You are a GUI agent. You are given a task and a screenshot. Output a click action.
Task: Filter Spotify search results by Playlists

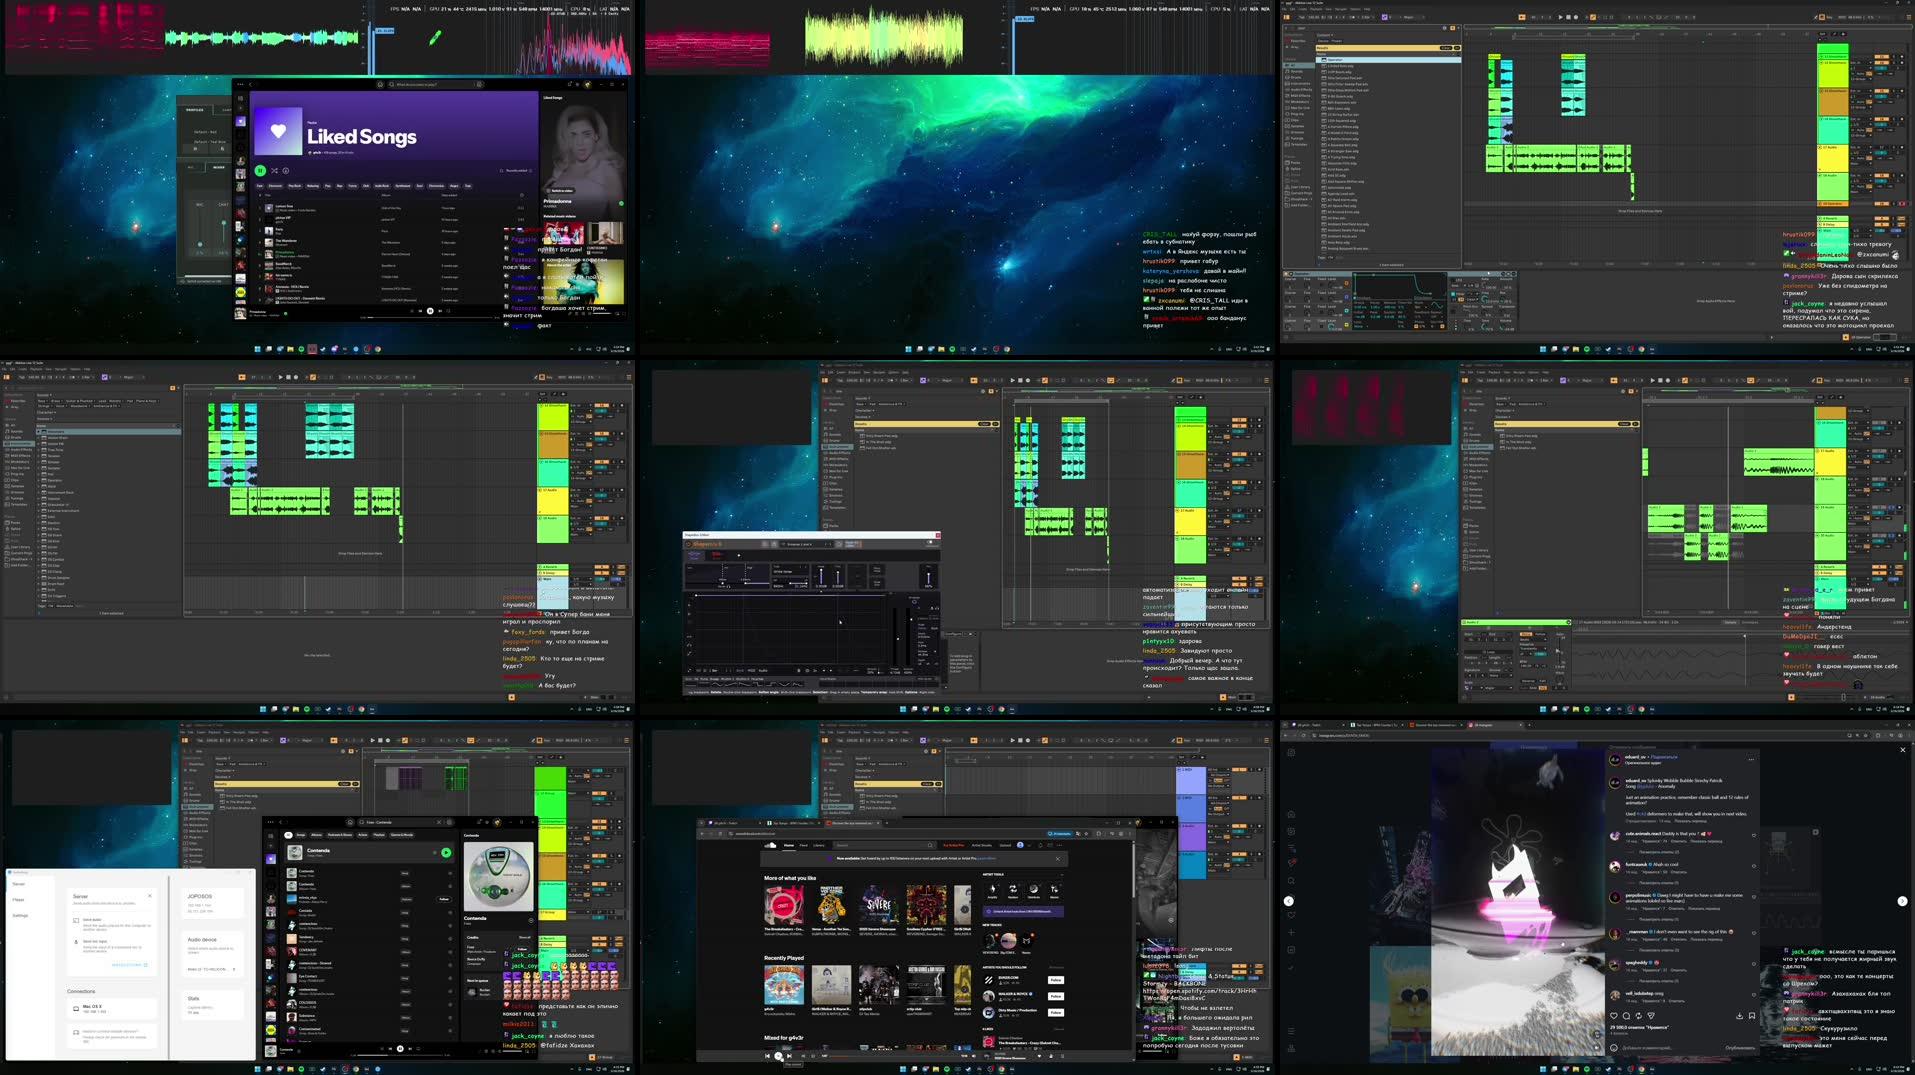(x=379, y=835)
